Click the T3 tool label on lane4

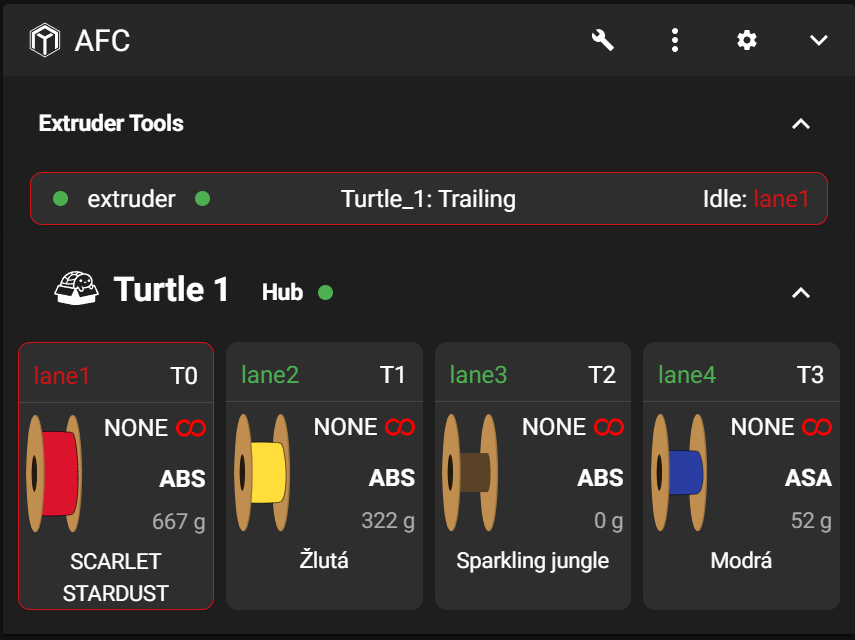point(810,375)
